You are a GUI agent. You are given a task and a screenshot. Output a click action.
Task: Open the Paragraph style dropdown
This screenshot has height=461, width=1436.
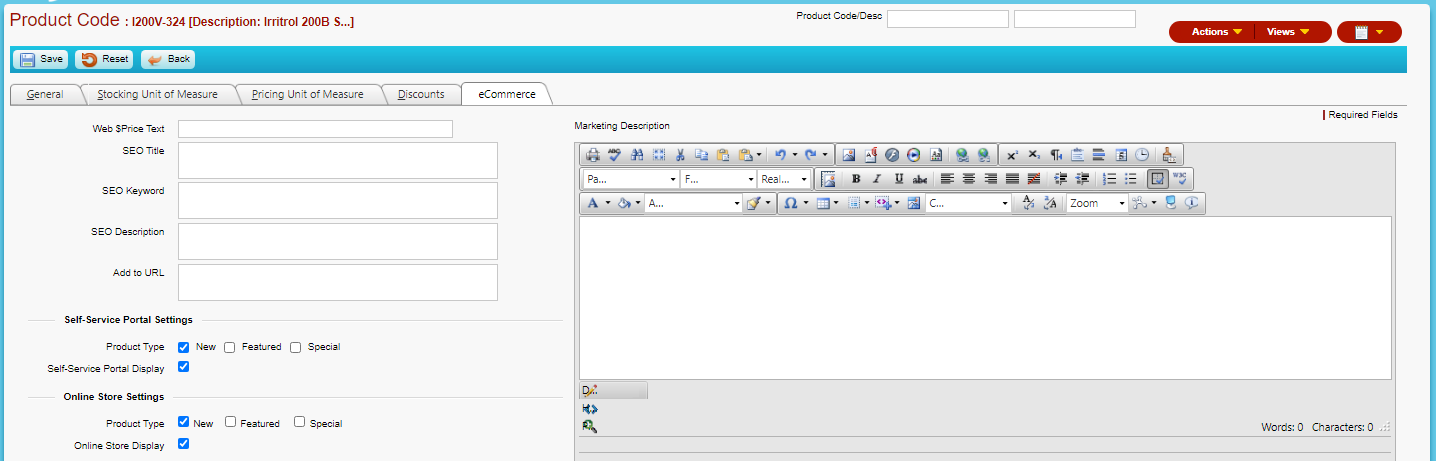(631, 179)
